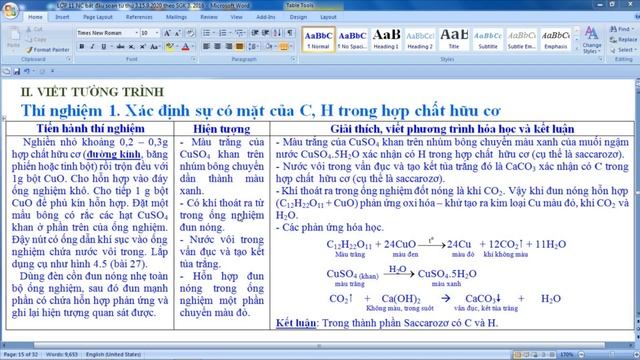640x360 pixels.
Task: Click the Save icon in Quick Access Toolbar
Action: coord(17,71)
